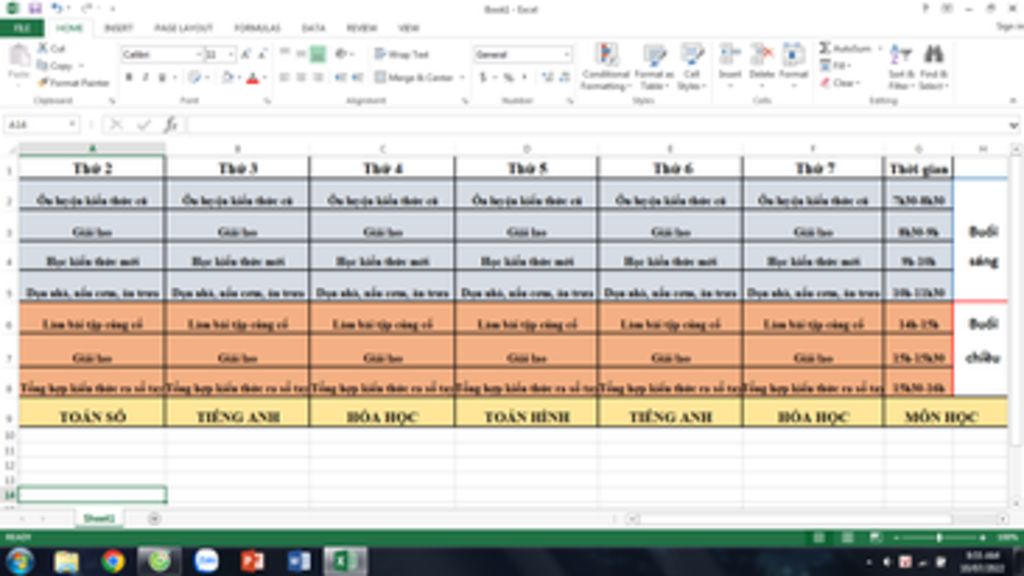Open the FILE tab
The image size is (1024, 576).
(22, 28)
